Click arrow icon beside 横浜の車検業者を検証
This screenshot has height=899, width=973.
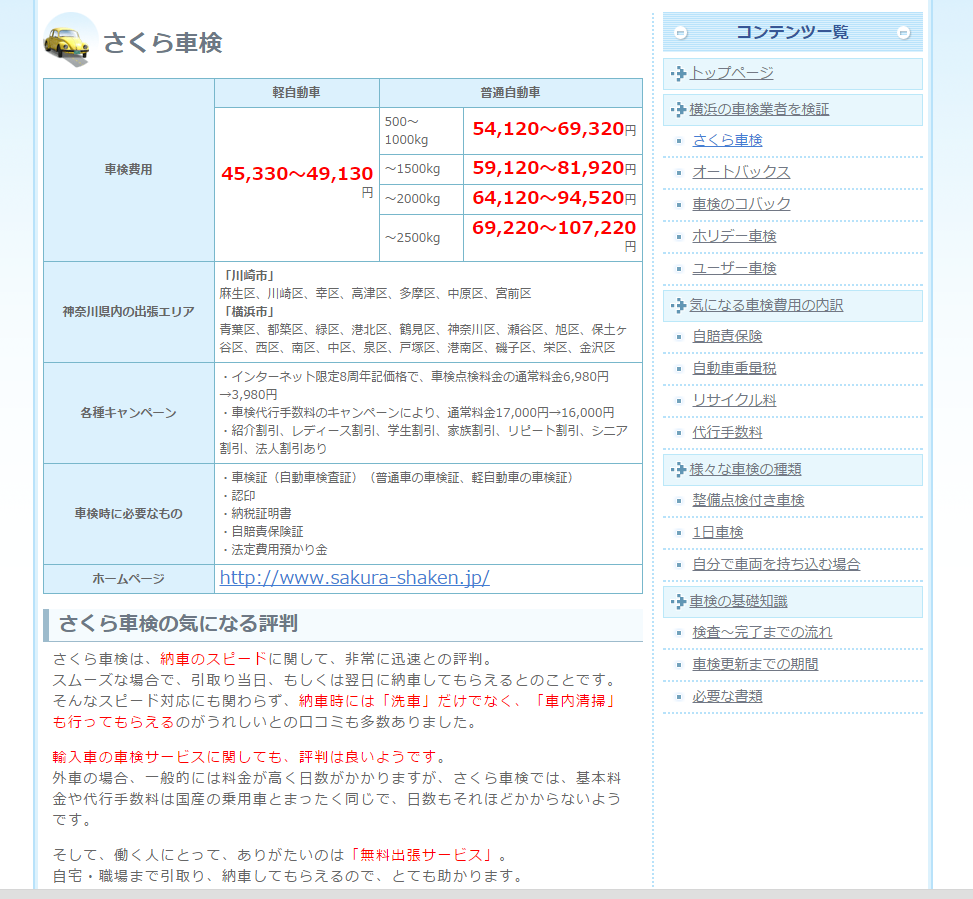(x=679, y=109)
